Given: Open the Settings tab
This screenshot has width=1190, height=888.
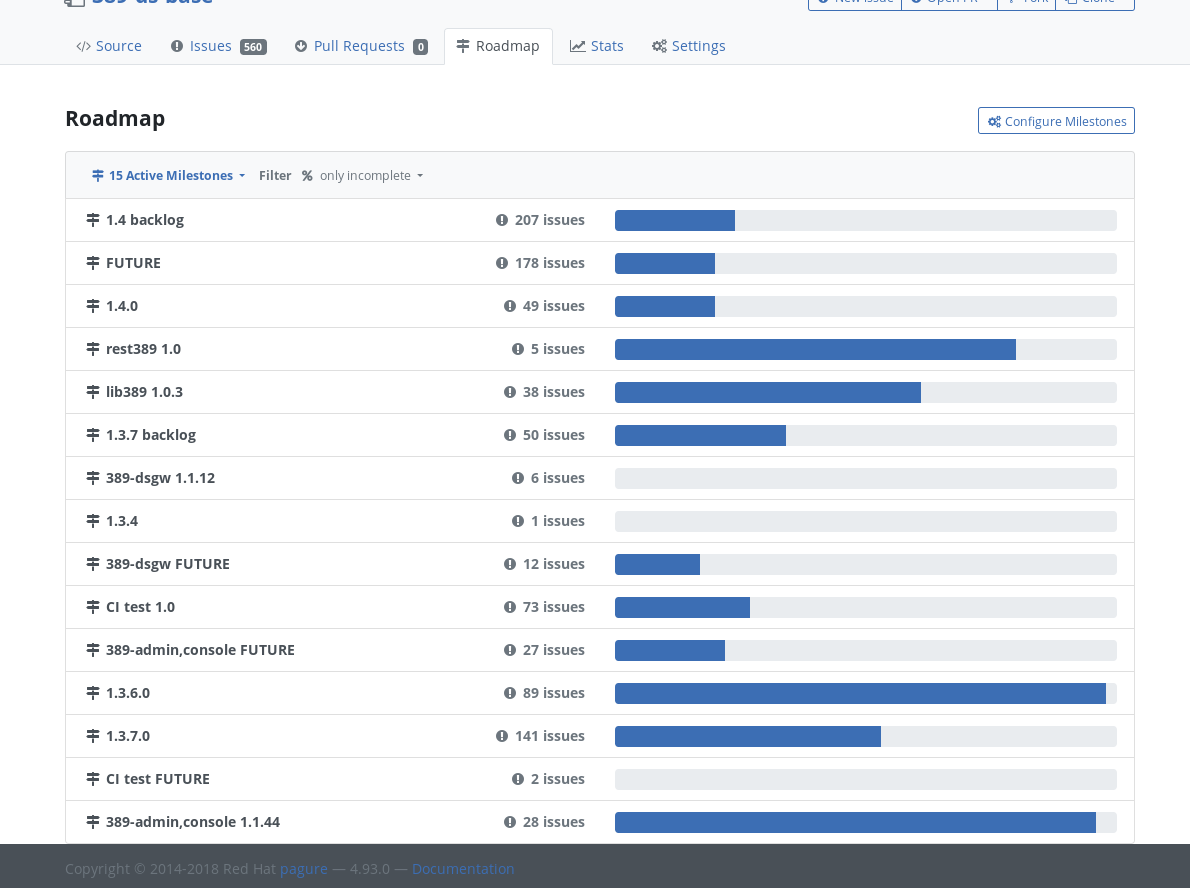Looking at the screenshot, I should [688, 46].
